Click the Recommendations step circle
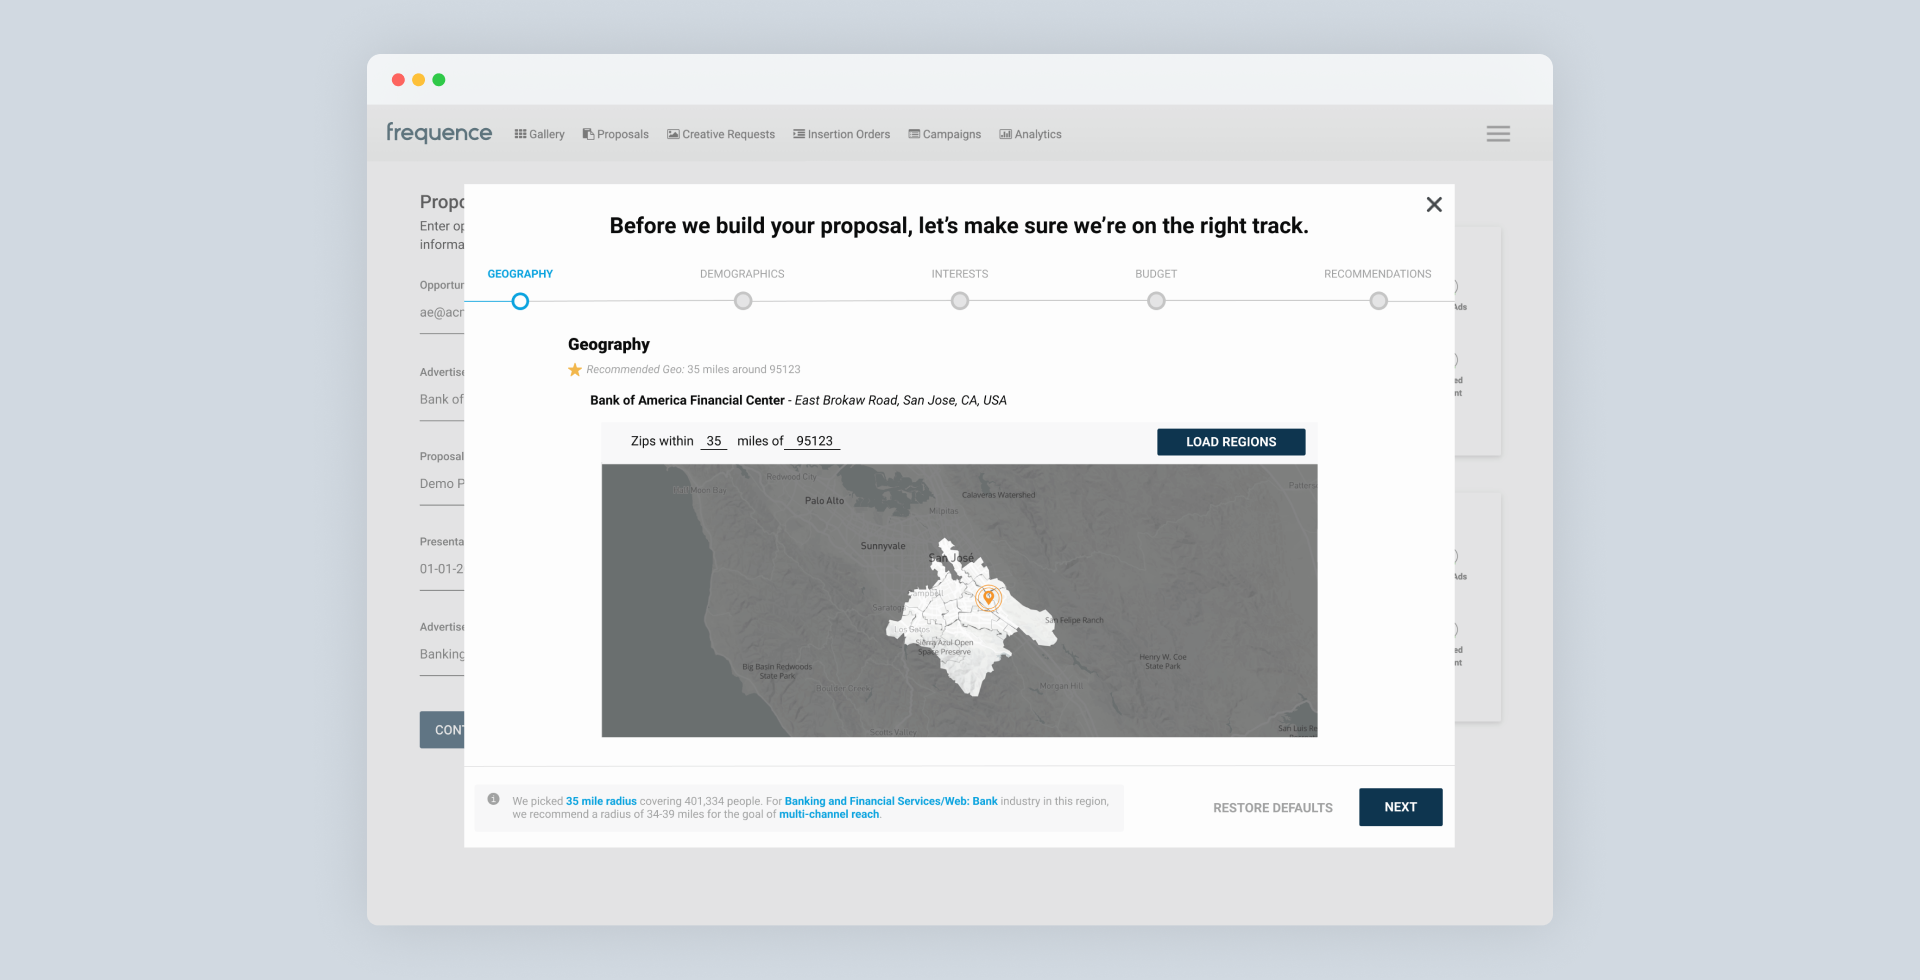 [1379, 301]
